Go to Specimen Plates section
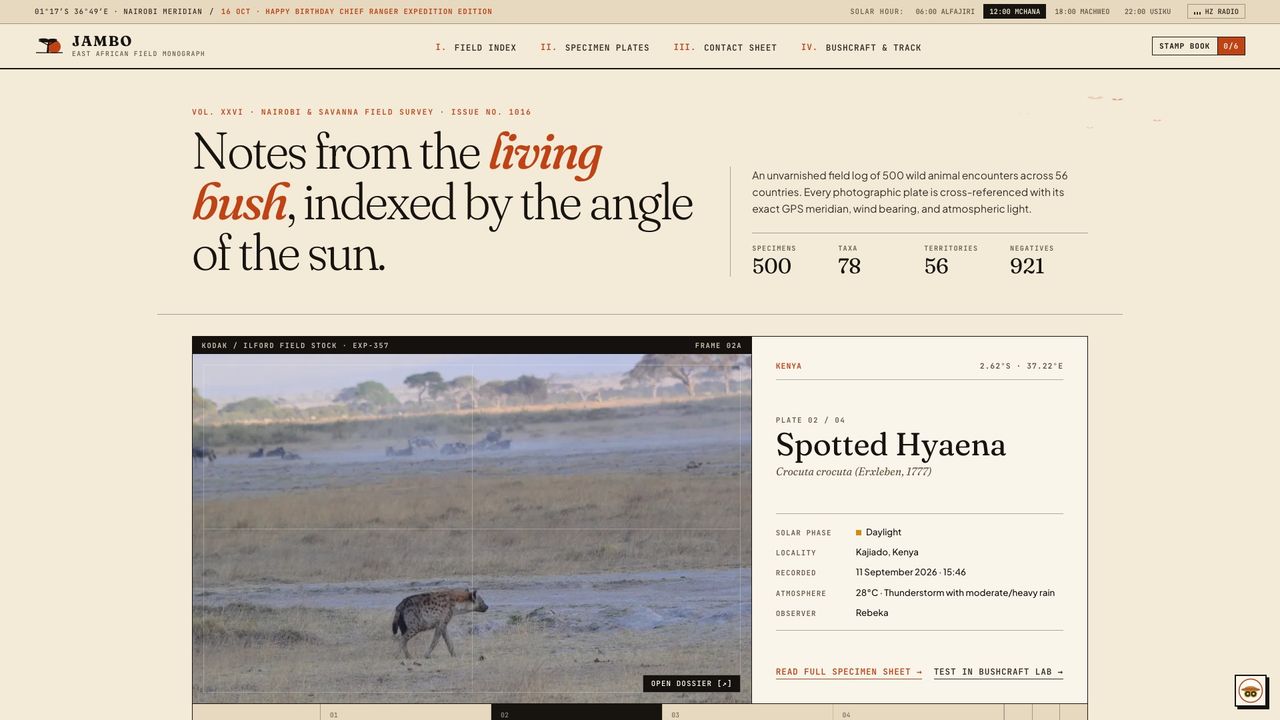Image resolution: width=1280 pixels, height=720 pixels. [595, 47]
